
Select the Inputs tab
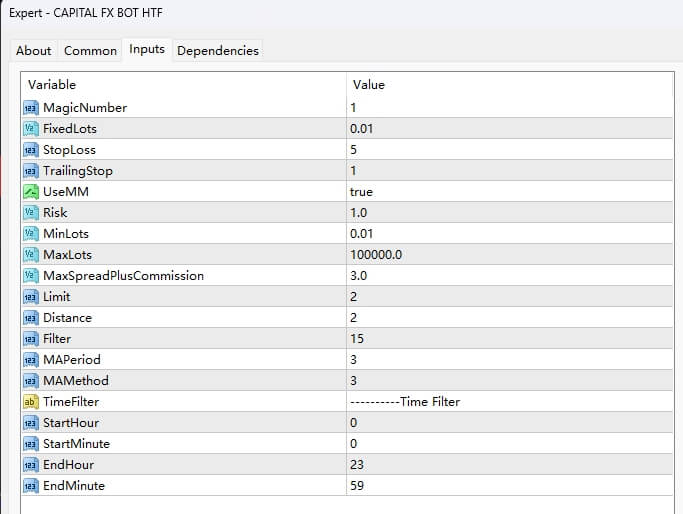point(147,49)
